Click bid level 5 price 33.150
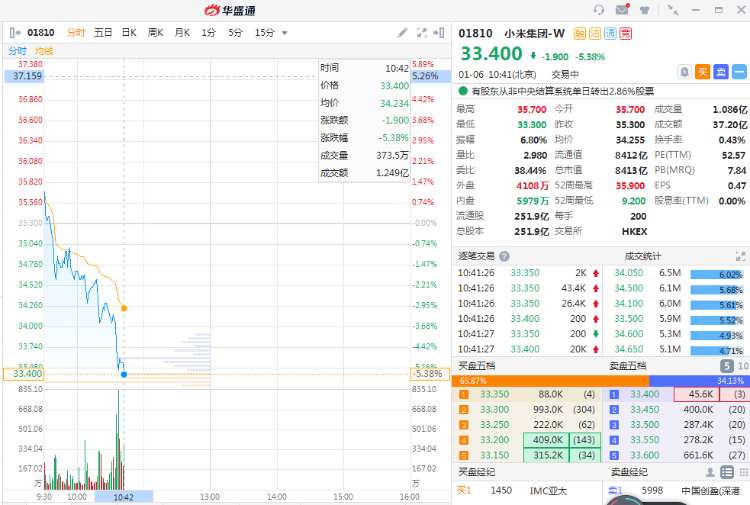The image size is (750, 505). 495,455
